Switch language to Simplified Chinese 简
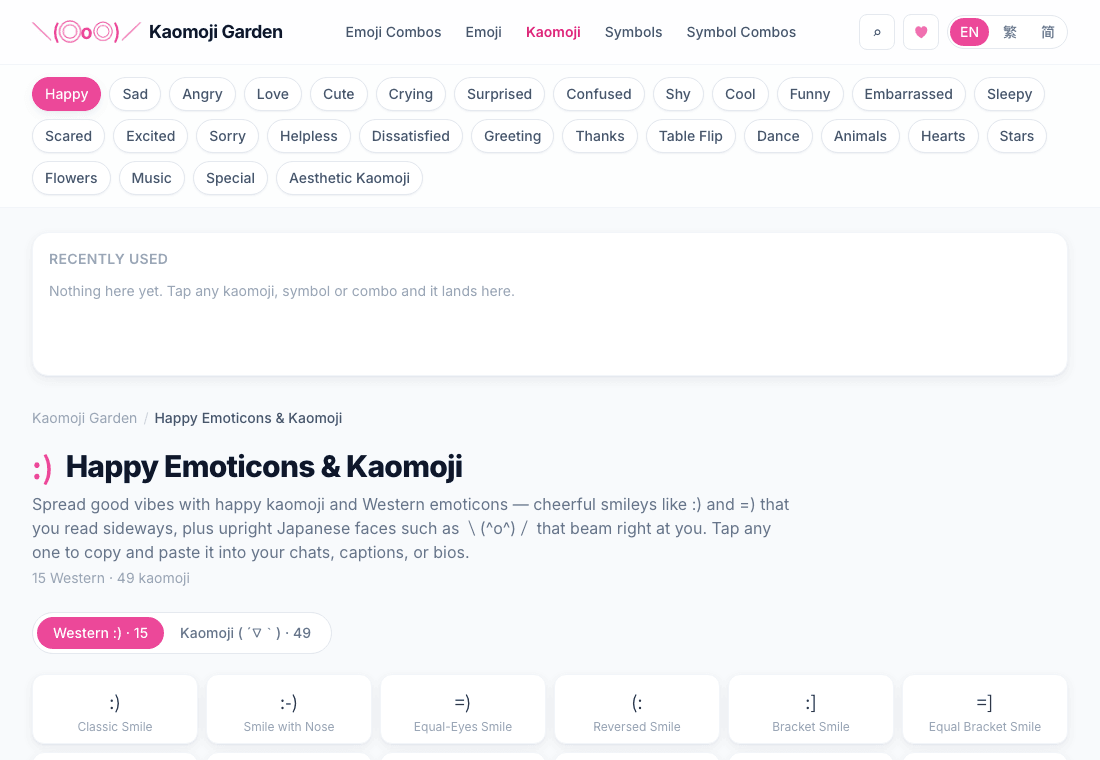The height and width of the screenshot is (760, 1100). 1047,32
